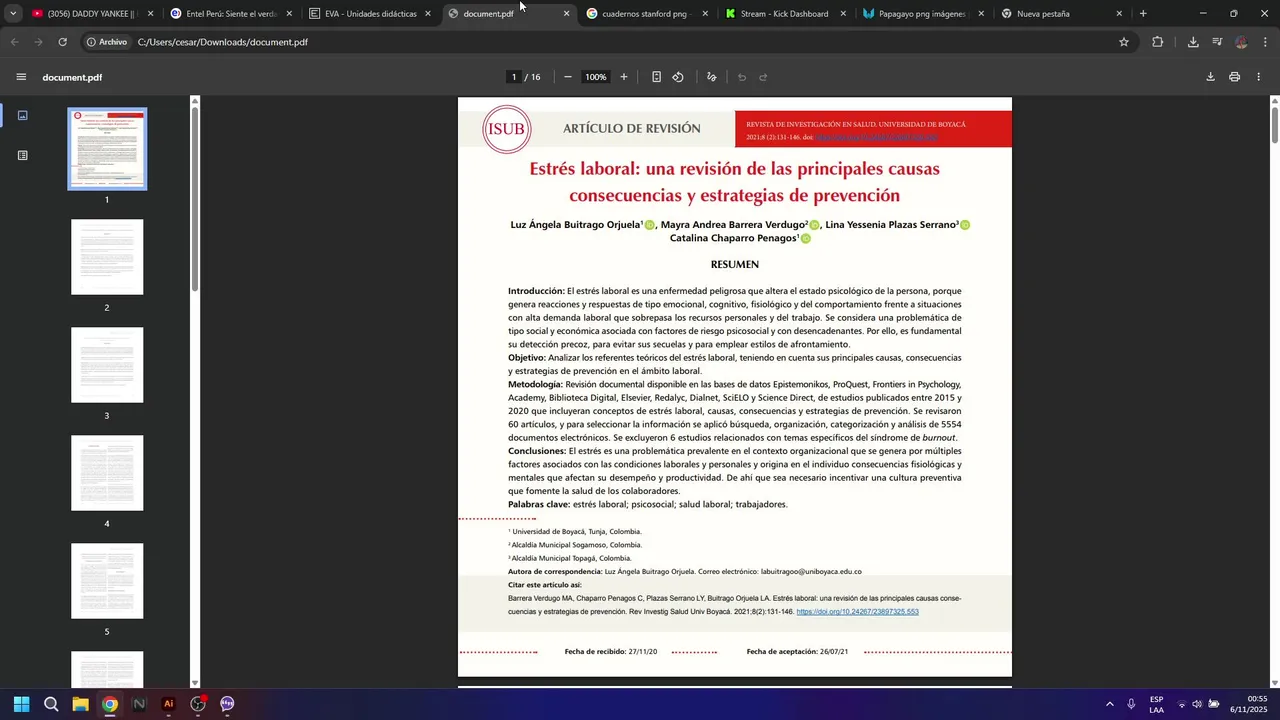Click ORCID icon beside Plazas Serrano
1280x720 pixels.
click(x=965, y=225)
